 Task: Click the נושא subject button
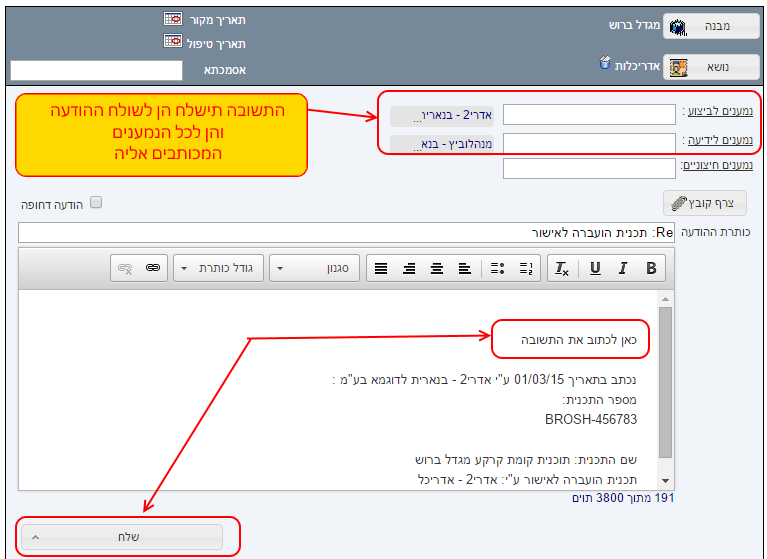pyautogui.click(x=705, y=67)
